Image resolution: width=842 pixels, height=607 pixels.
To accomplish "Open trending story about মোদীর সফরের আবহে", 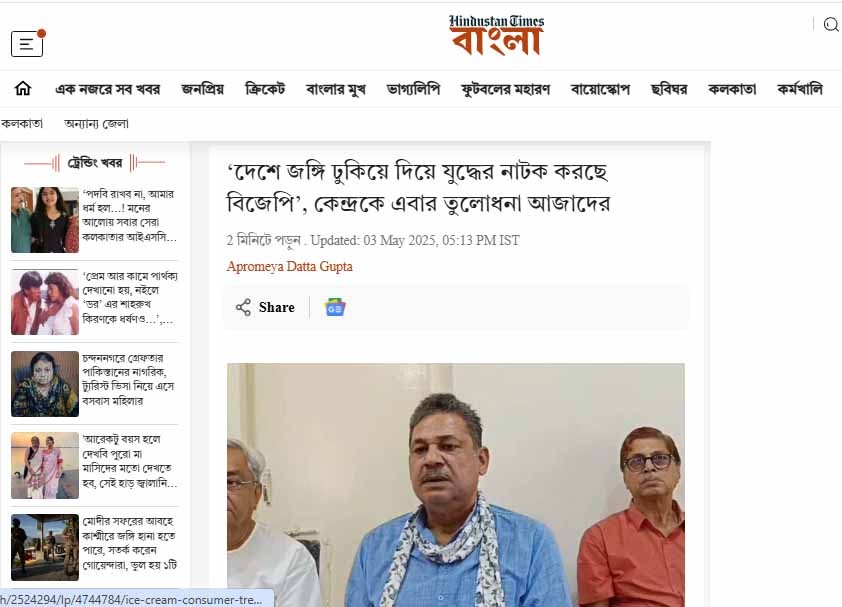I will (129, 543).
